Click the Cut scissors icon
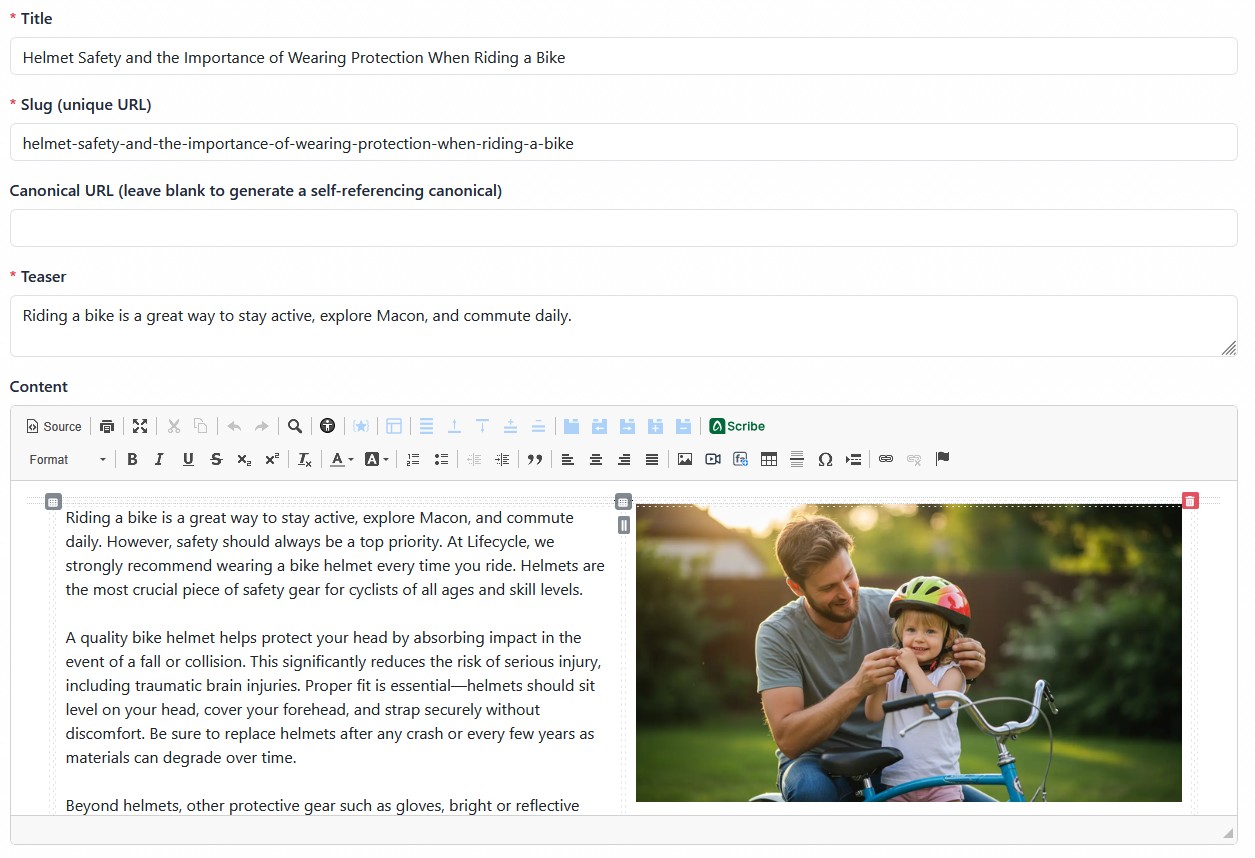Viewport: 1255px width, 858px height. pos(173,426)
